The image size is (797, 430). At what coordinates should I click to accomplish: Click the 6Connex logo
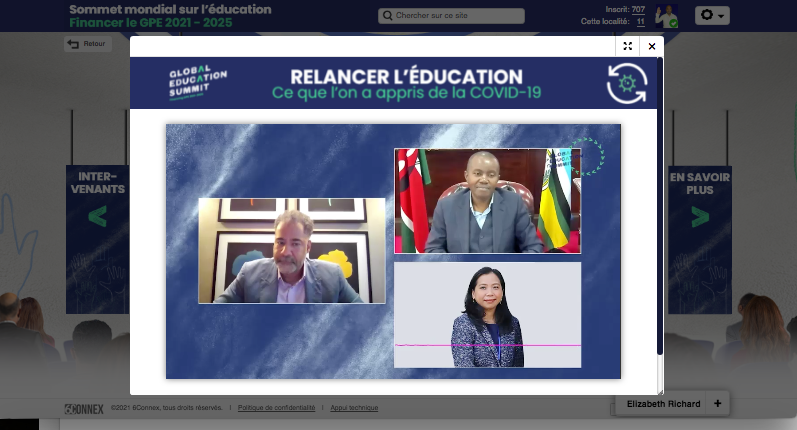[84, 409]
